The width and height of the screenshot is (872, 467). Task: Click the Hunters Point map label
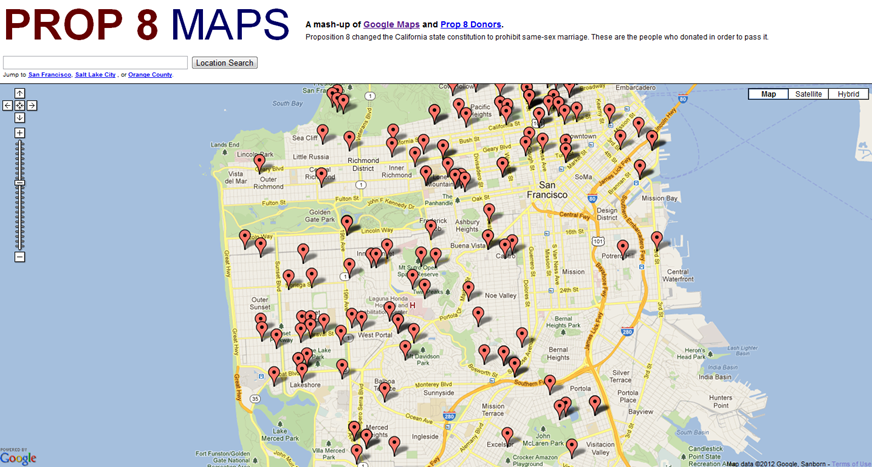click(x=721, y=401)
